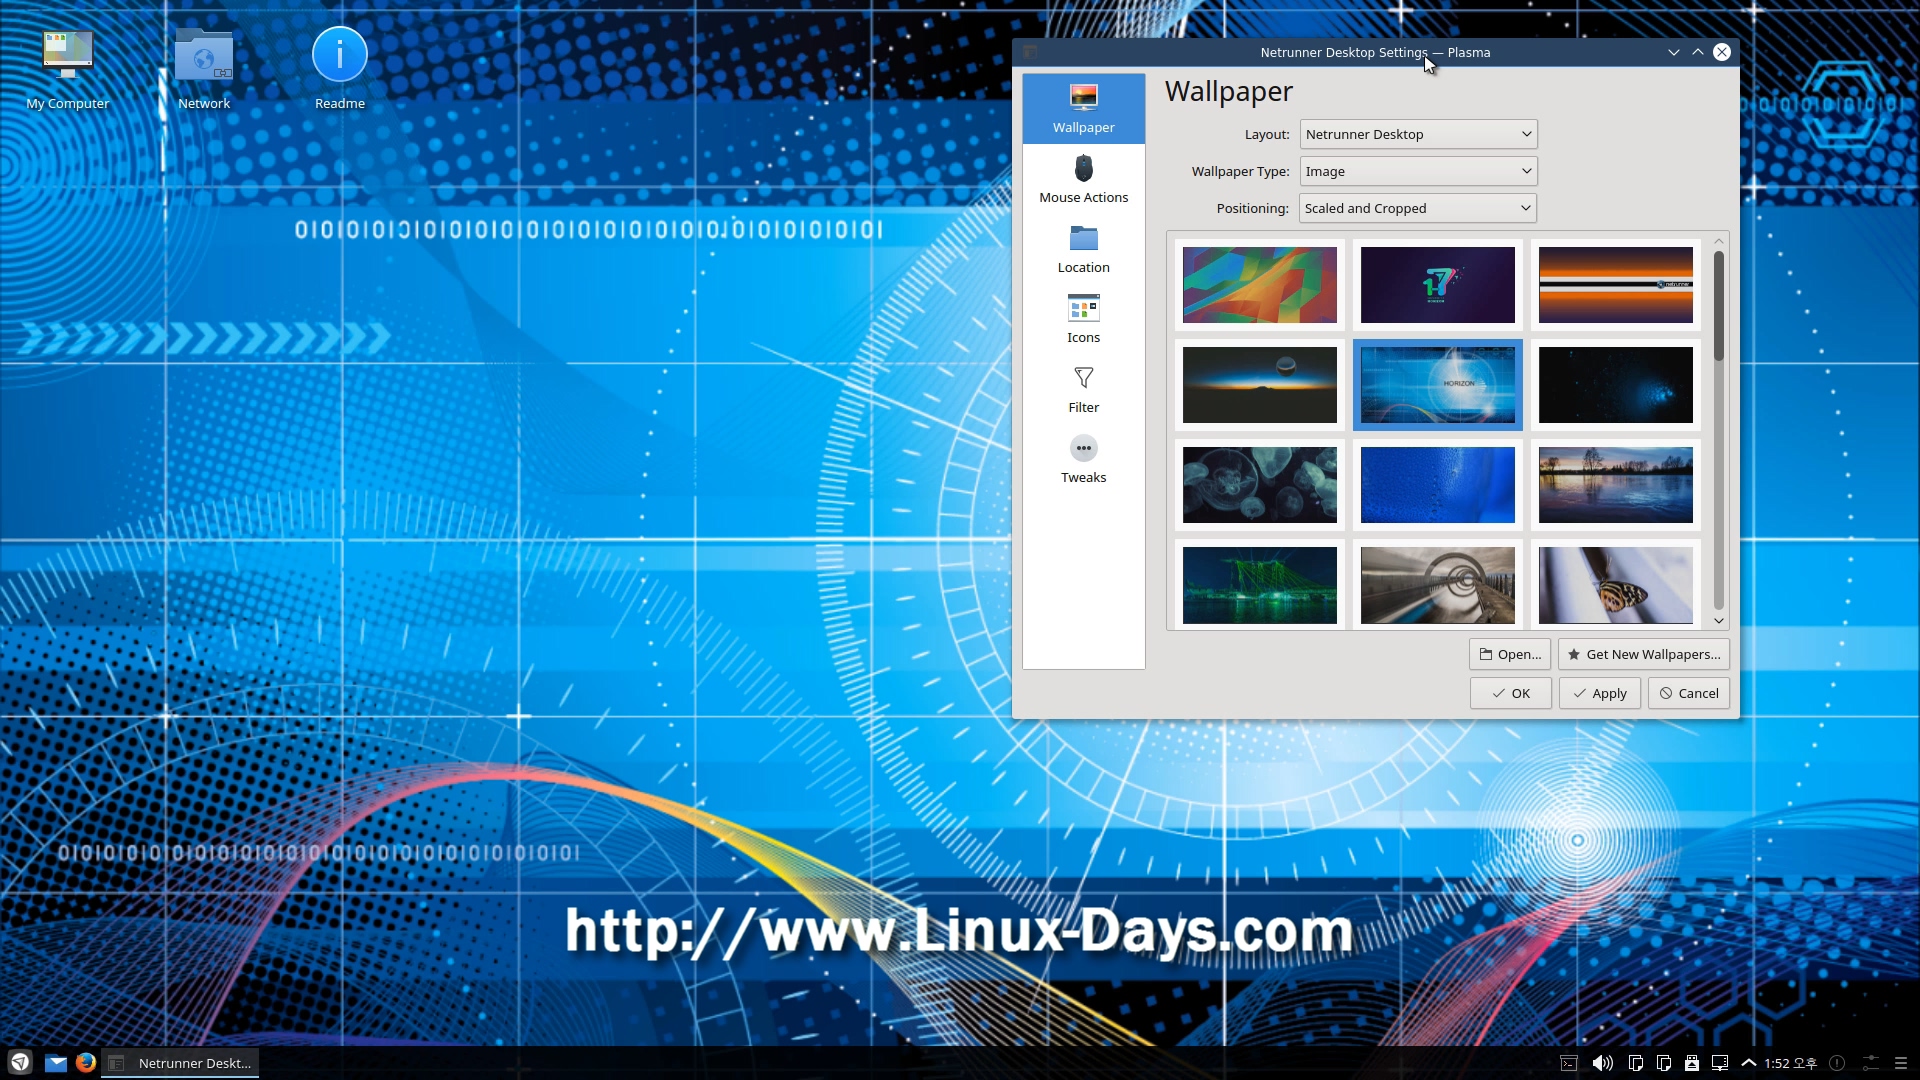Select the green lit bridge wallpaper

[x=1259, y=585]
